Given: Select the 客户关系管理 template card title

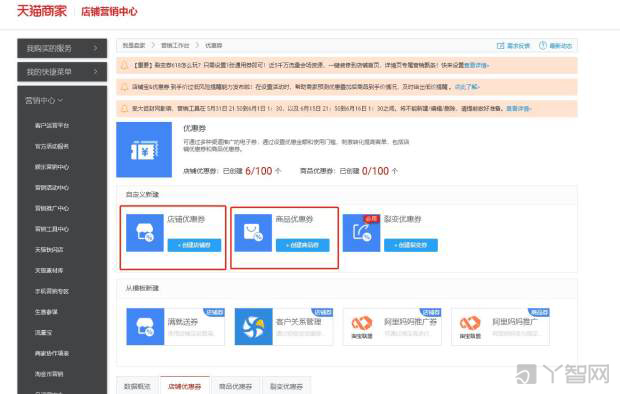Looking at the screenshot, I should (x=299, y=322).
